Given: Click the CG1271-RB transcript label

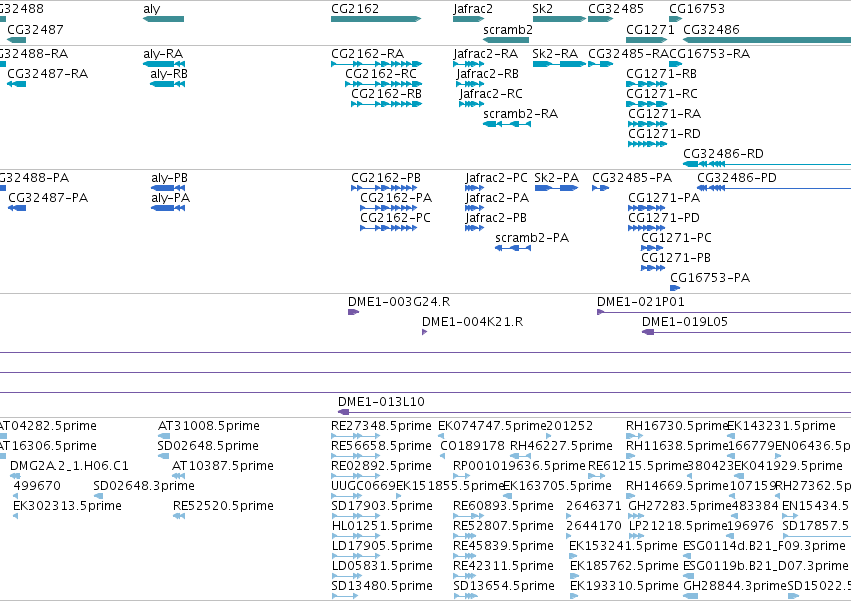Looking at the screenshot, I should point(662,74).
